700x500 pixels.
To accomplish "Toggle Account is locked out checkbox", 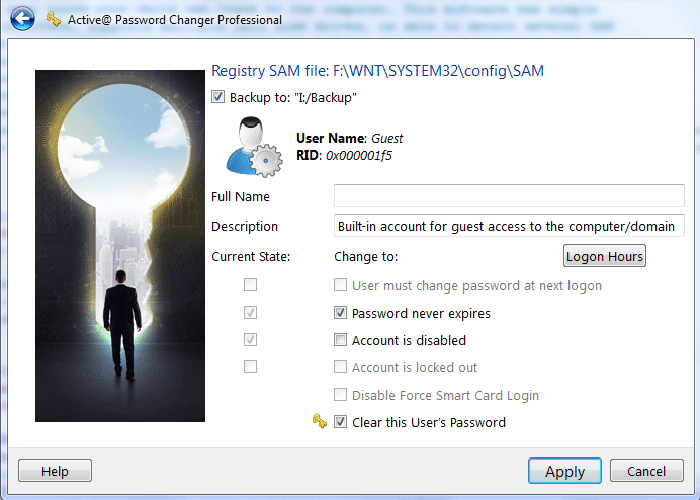I will [340, 367].
